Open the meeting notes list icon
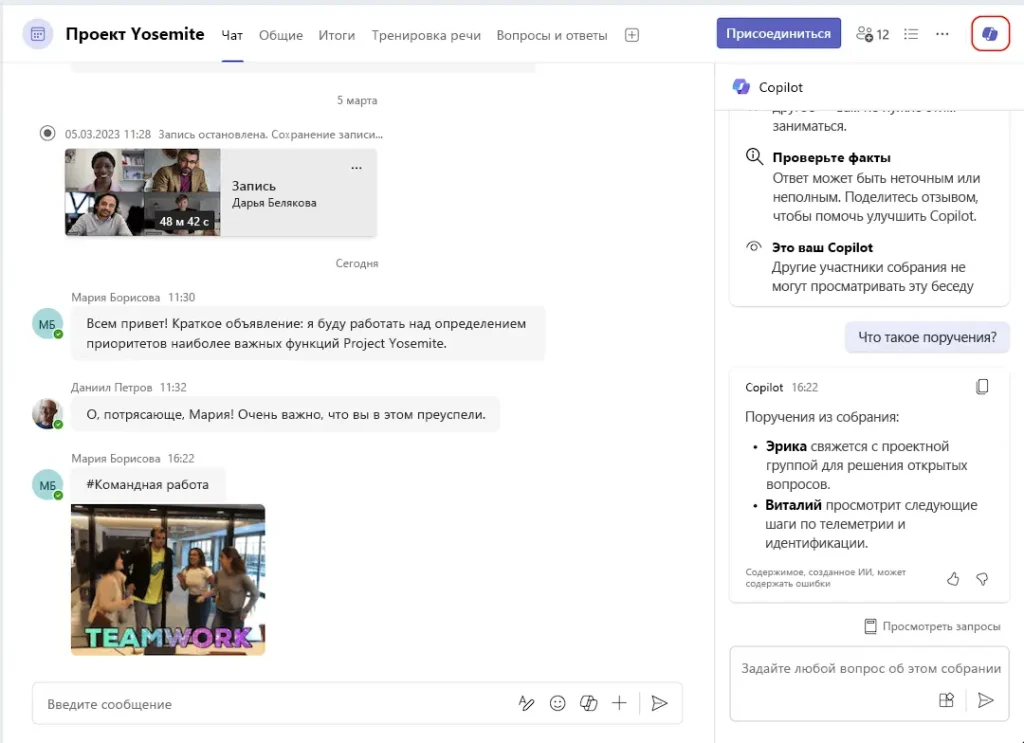 [911, 34]
